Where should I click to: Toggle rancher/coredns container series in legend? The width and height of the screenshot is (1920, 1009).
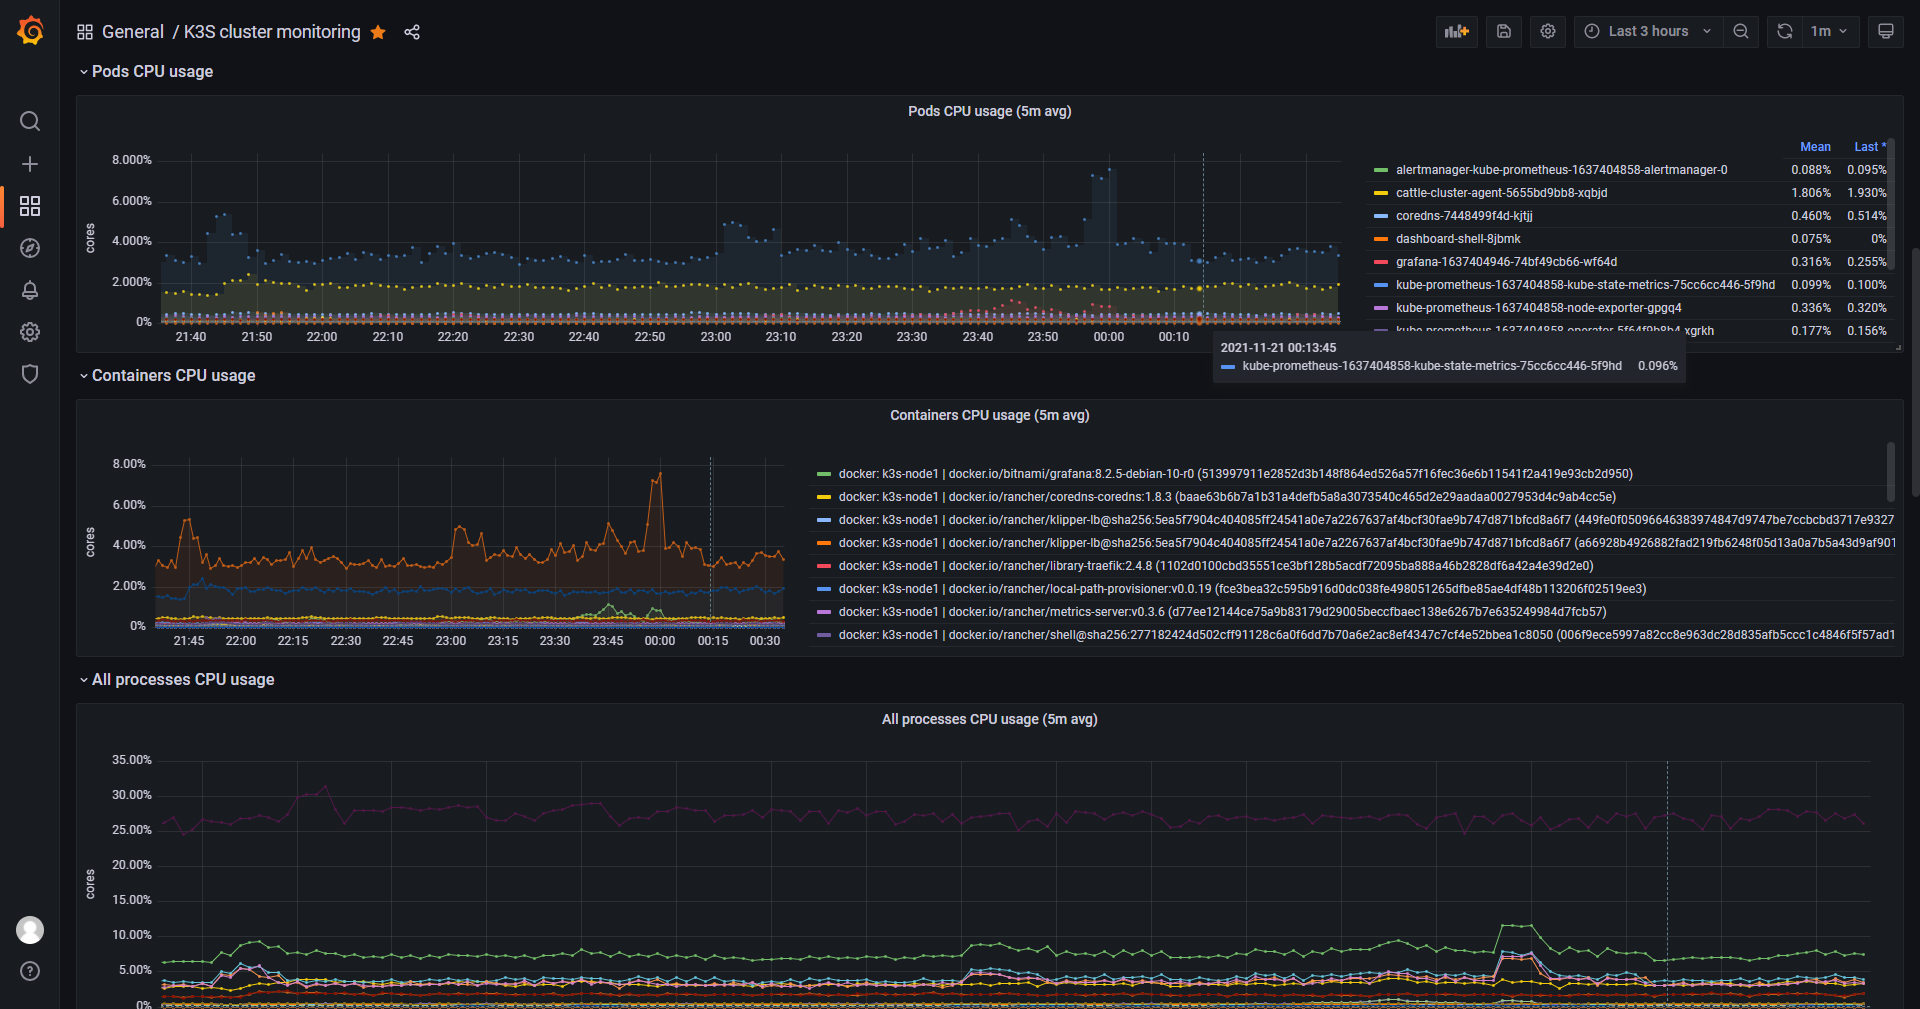click(x=1227, y=497)
